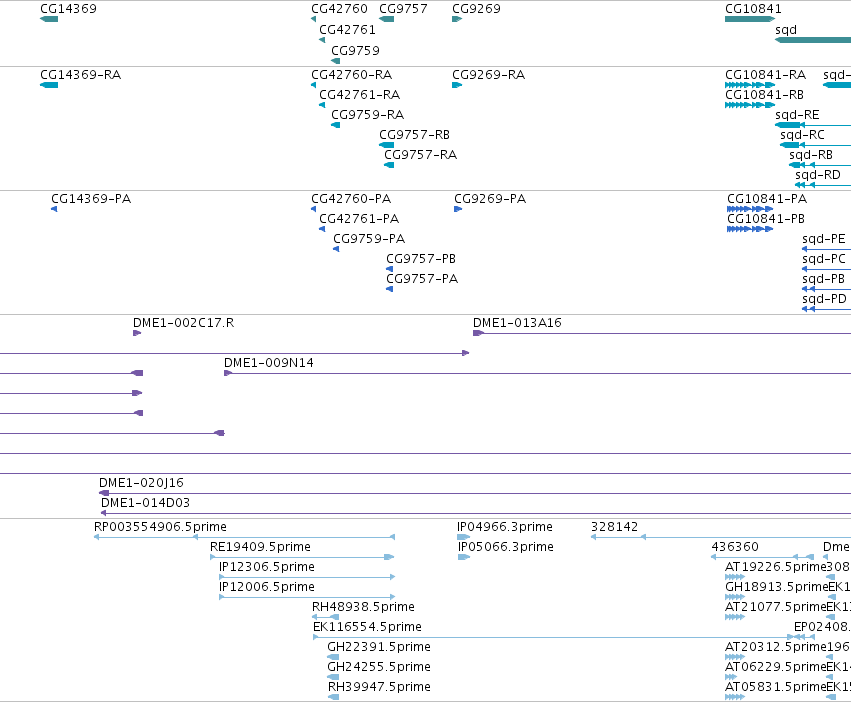This screenshot has width=851, height=702.
Task: Select the sqd-PB protein label
Action: [x=823, y=279]
